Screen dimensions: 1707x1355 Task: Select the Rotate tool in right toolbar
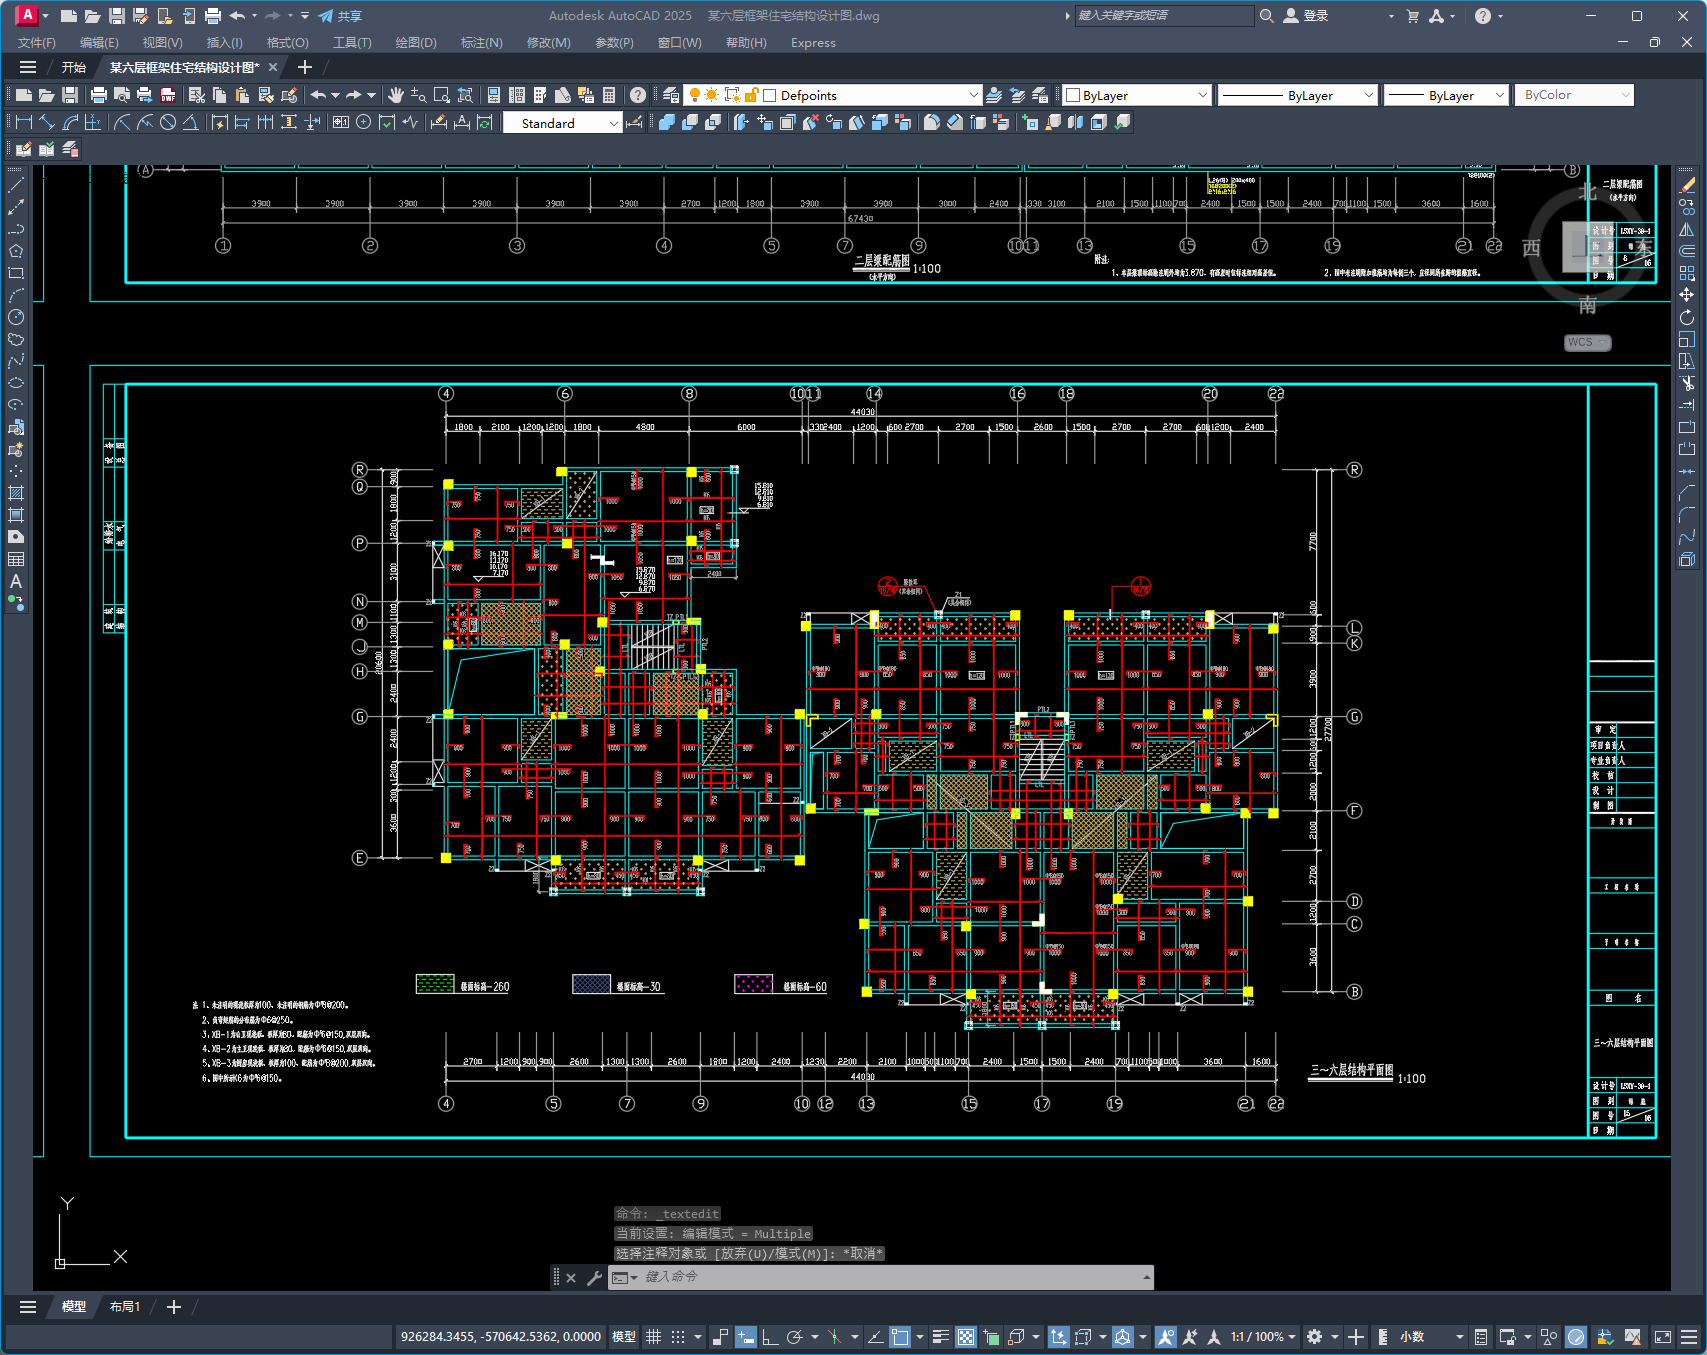(1687, 317)
